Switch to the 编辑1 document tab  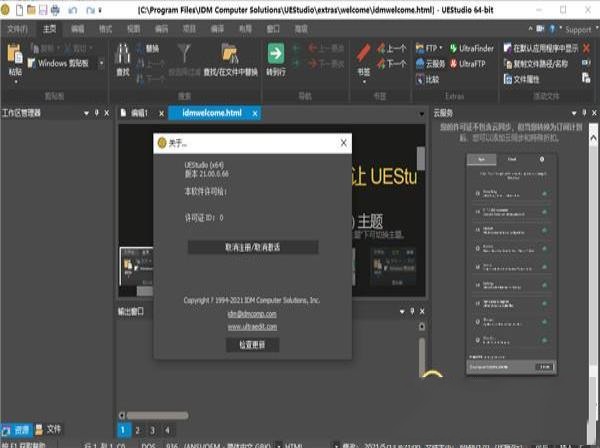(x=139, y=114)
